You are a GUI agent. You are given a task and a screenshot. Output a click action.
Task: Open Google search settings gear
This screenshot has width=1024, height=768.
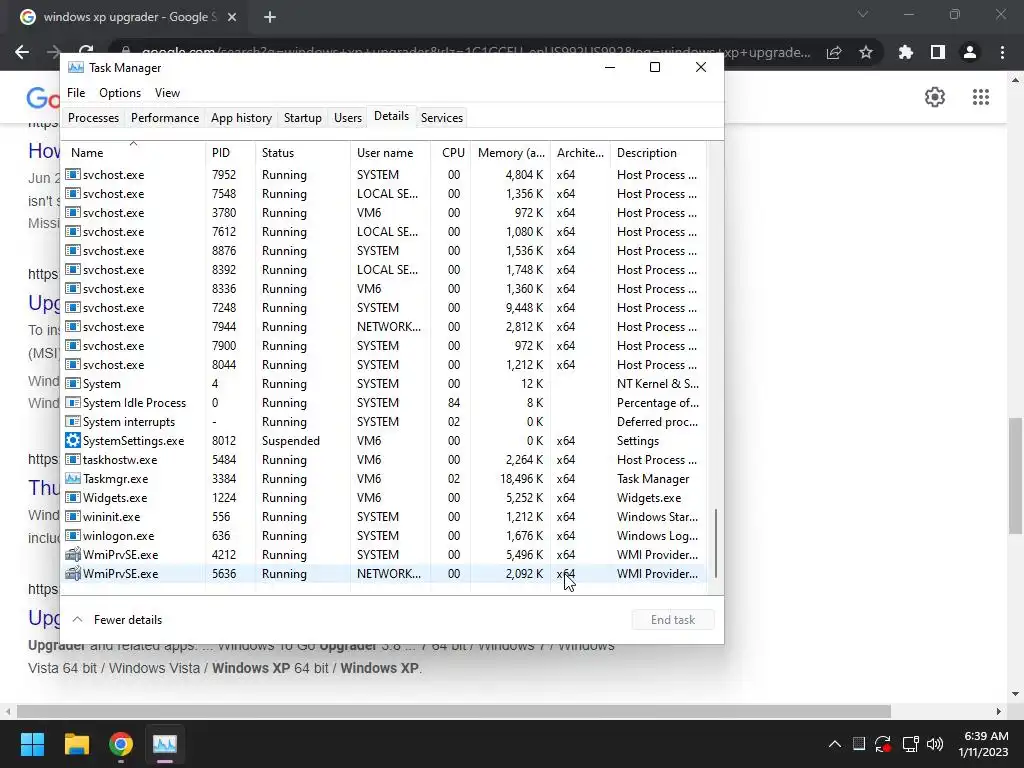(935, 97)
